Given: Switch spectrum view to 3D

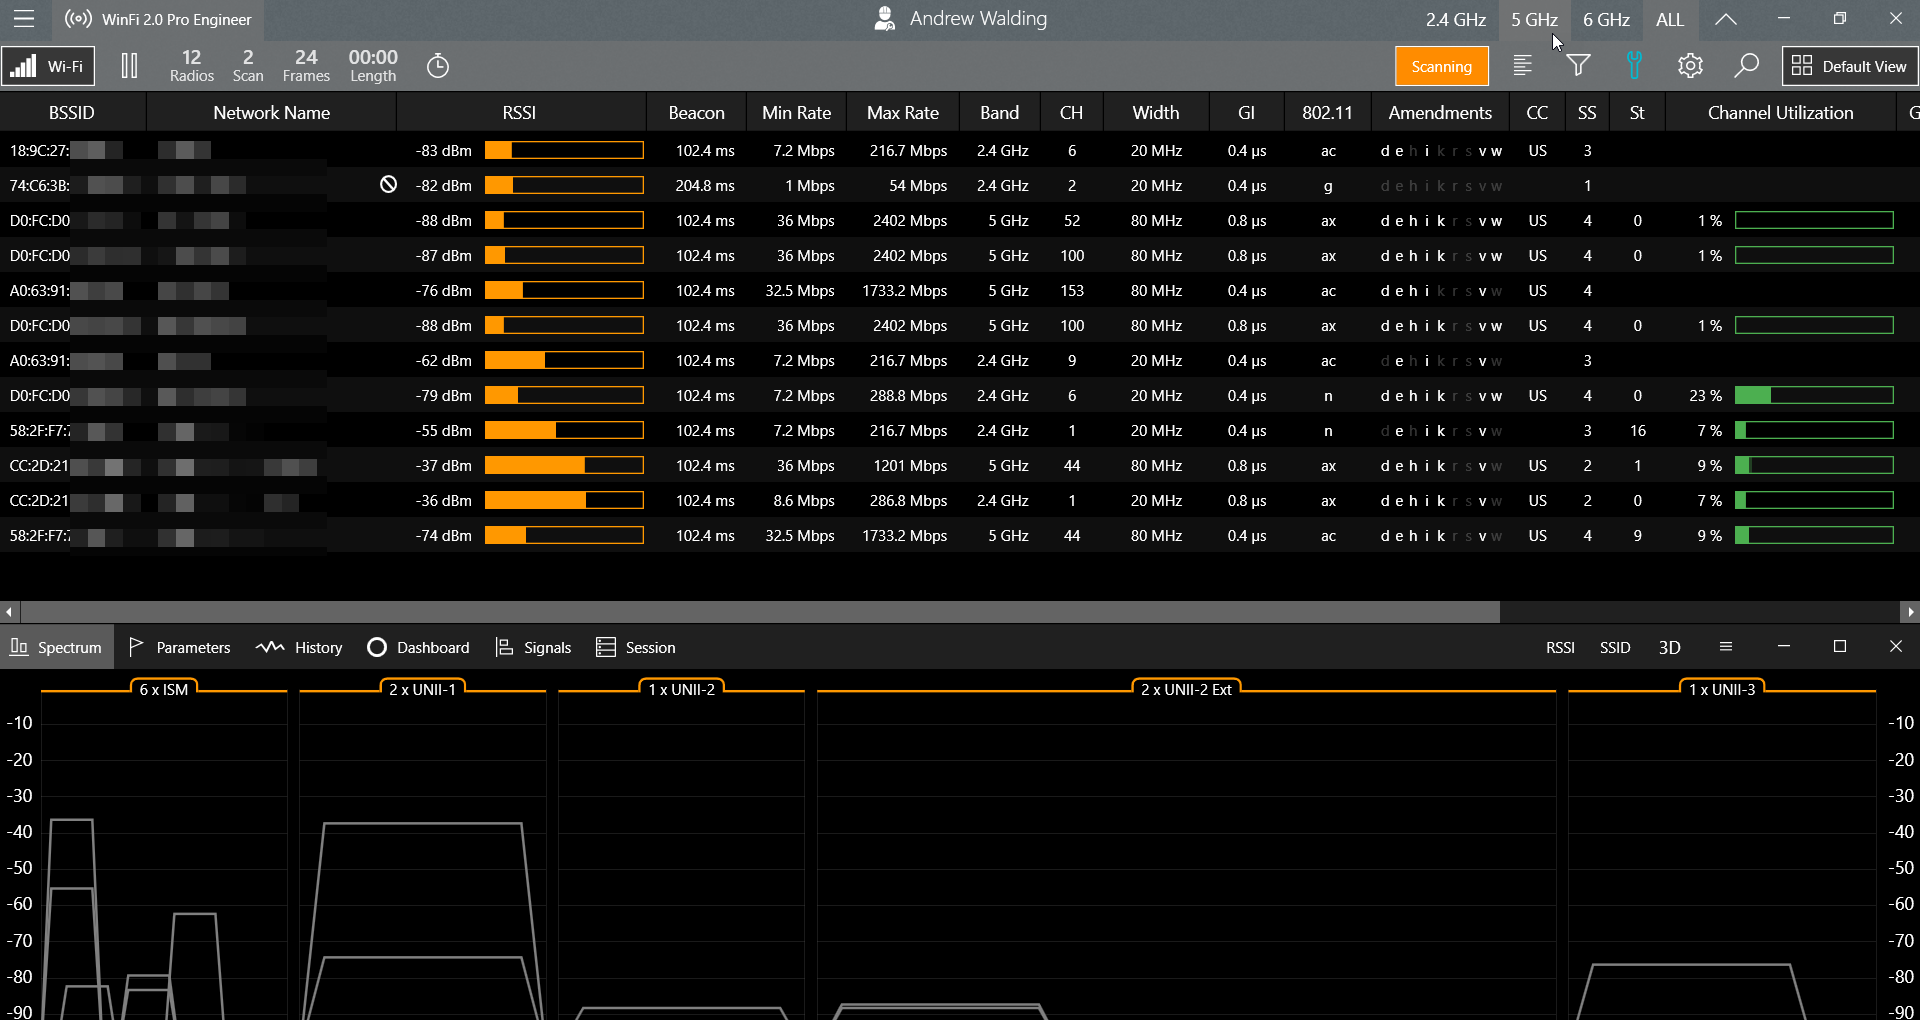Looking at the screenshot, I should pos(1669,647).
